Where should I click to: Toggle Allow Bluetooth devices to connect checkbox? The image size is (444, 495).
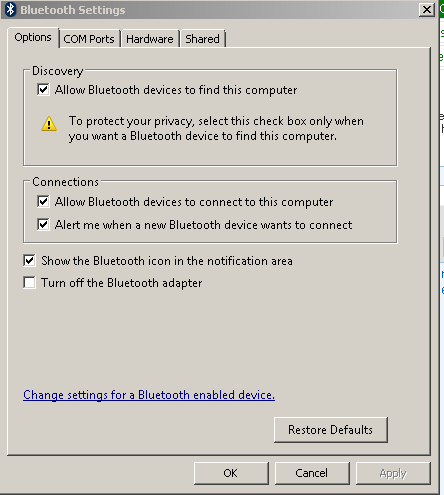click(43, 202)
